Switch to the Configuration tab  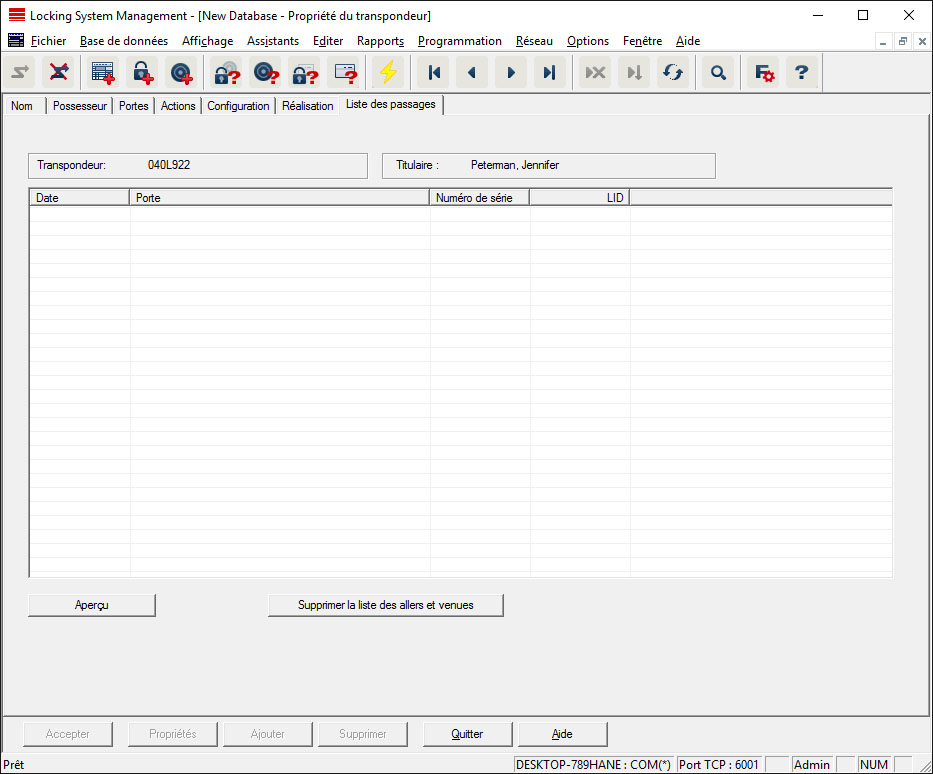[x=238, y=106]
